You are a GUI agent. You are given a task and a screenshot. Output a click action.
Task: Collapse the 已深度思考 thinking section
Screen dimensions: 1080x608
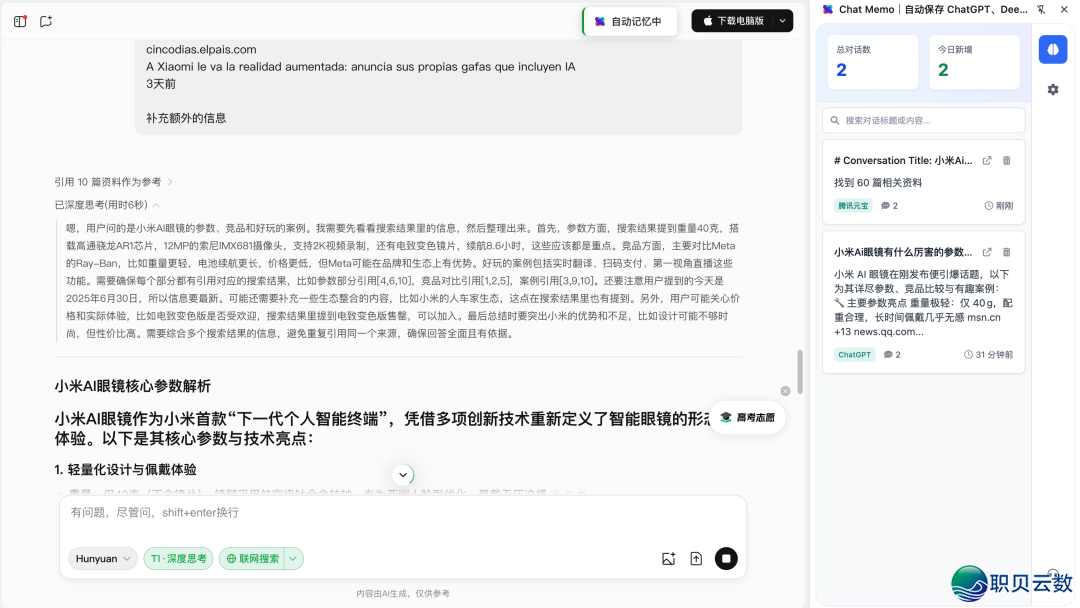click(x=107, y=205)
